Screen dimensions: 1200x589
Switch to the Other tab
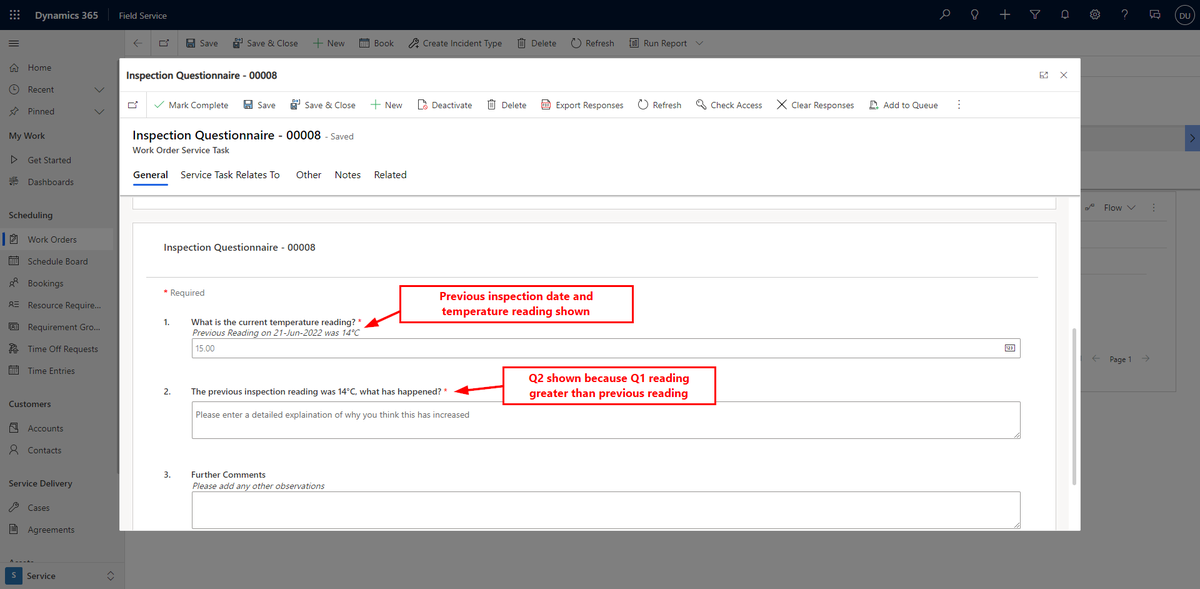pos(308,175)
